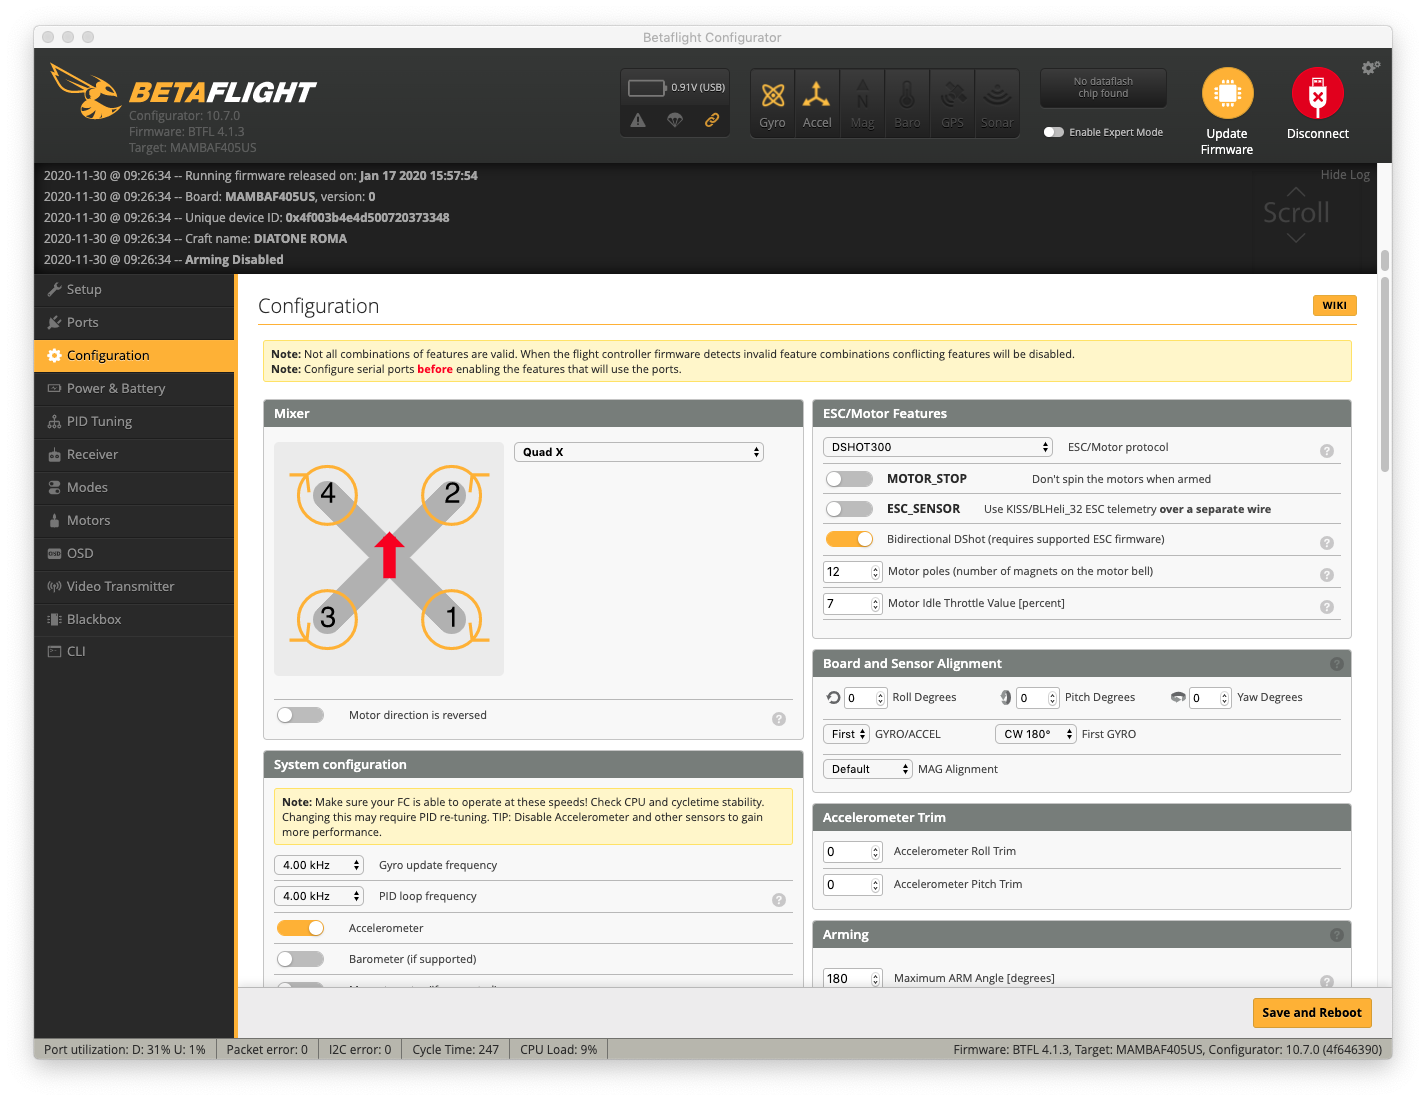Open the Gyro update frequency dropdown

click(x=319, y=865)
